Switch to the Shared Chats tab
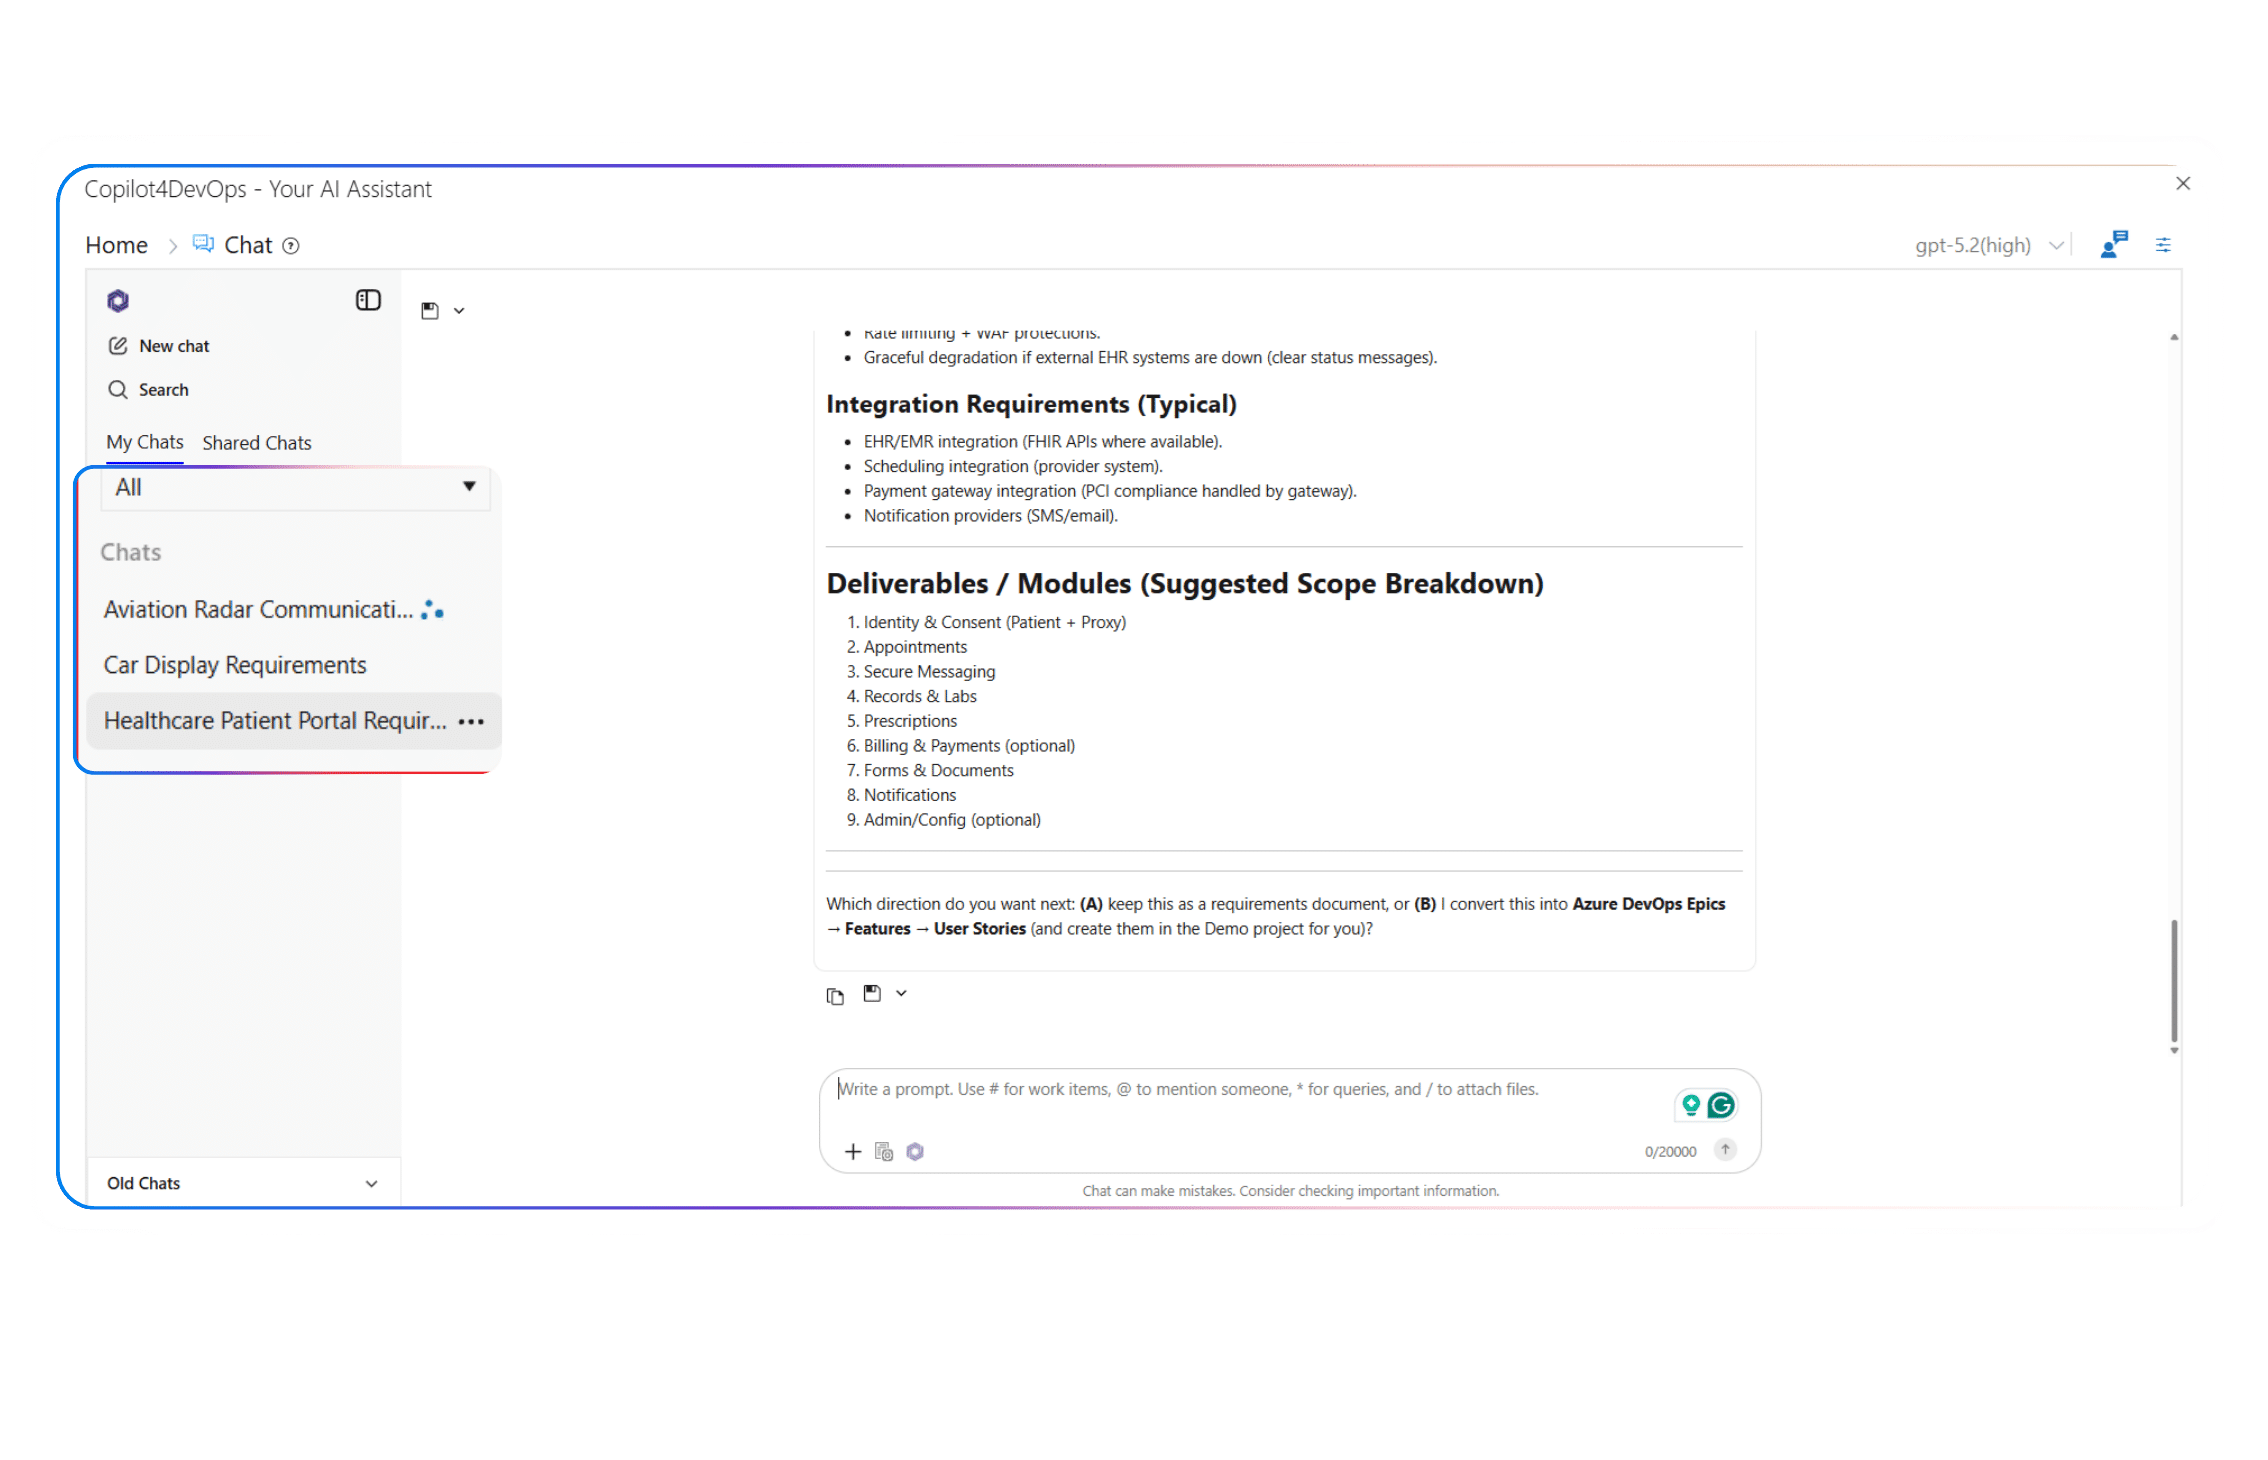The width and height of the screenshot is (2268, 1460). point(257,443)
